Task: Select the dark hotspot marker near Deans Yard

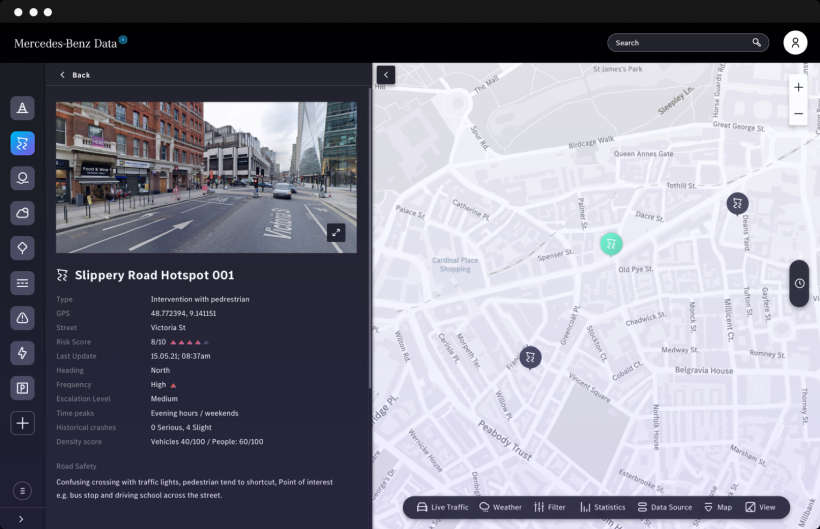Action: [737, 203]
